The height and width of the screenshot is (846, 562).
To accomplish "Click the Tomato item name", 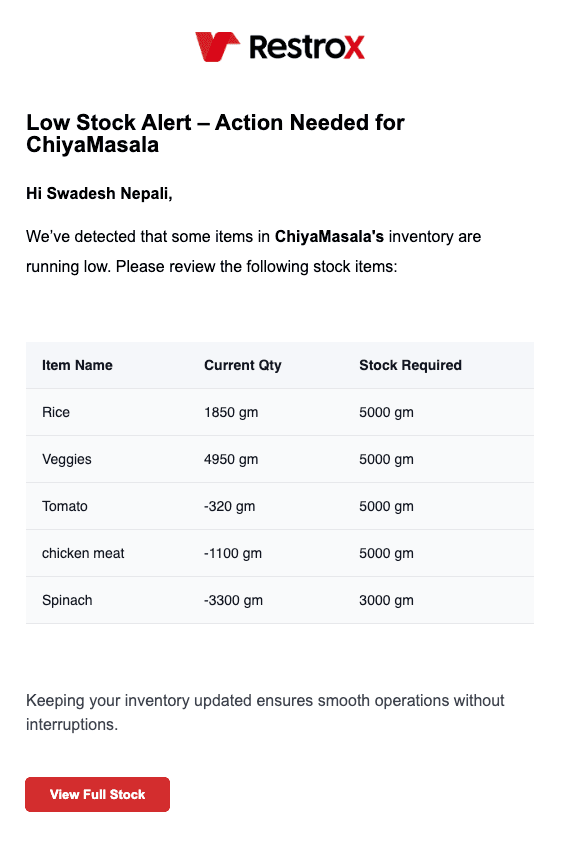I will click(65, 506).
